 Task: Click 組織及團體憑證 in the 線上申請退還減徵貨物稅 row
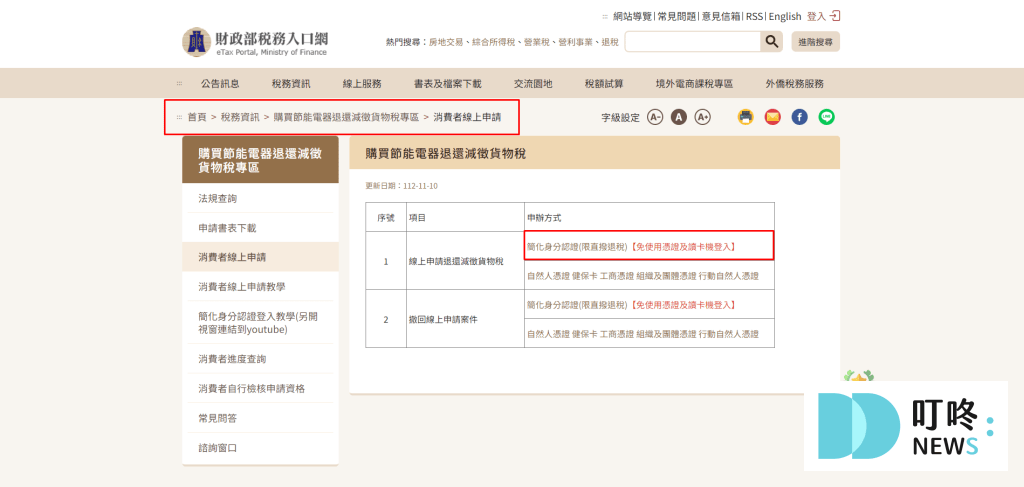pos(666,276)
